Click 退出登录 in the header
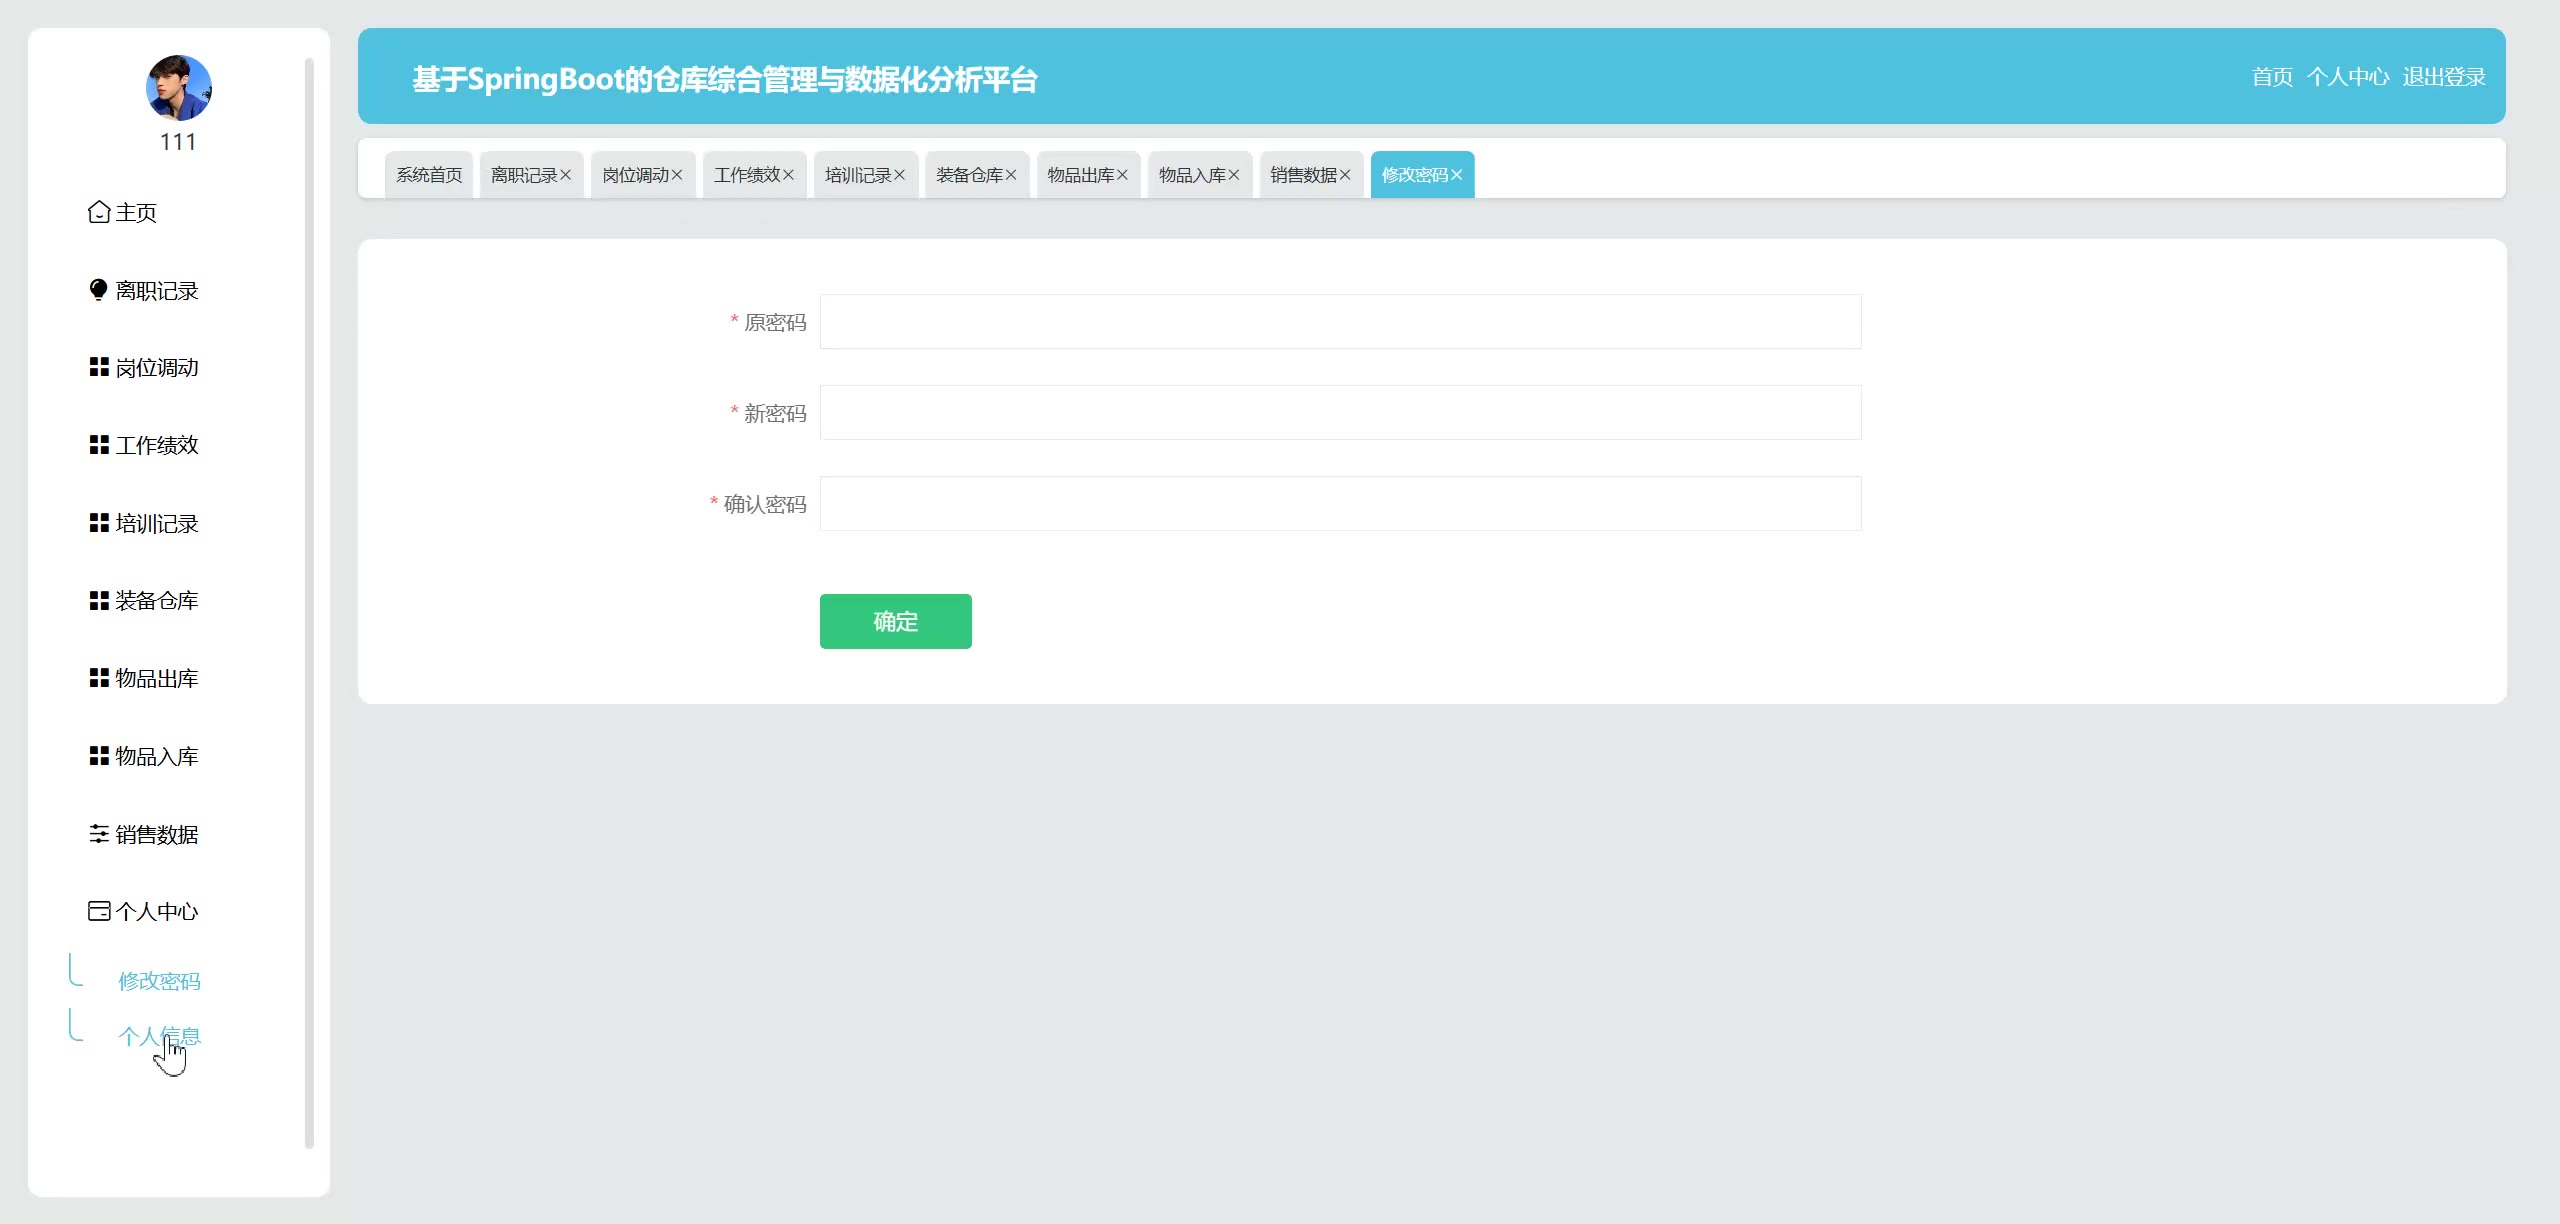2560x1224 pixels. click(2443, 77)
